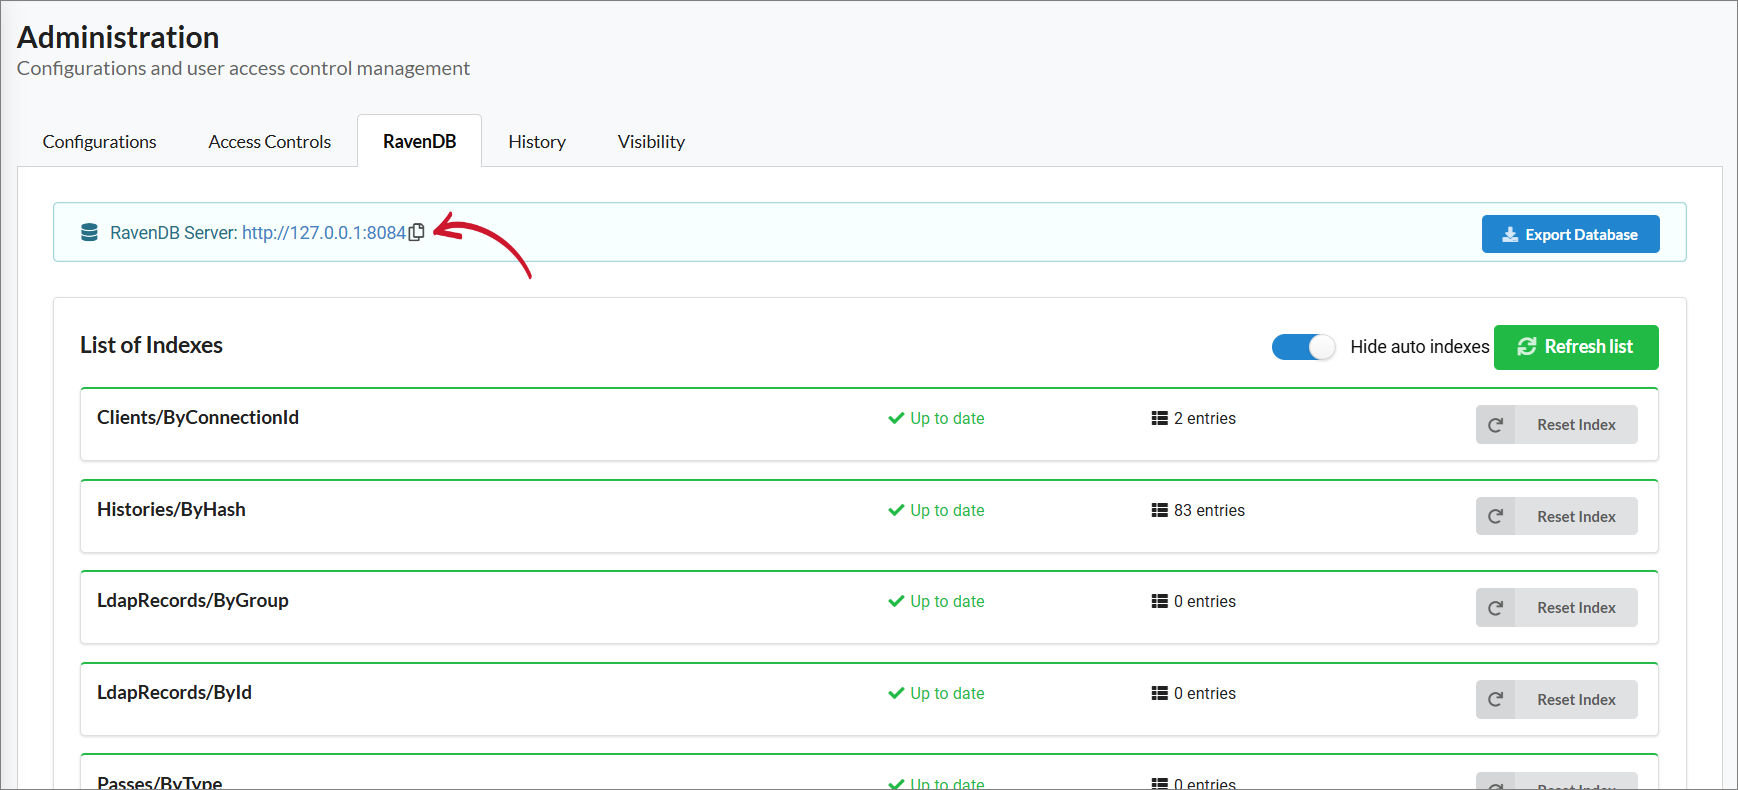Click the reset arrow icon for Histories/ByHash
The height and width of the screenshot is (790, 1738).
[x=1496, y=516]
